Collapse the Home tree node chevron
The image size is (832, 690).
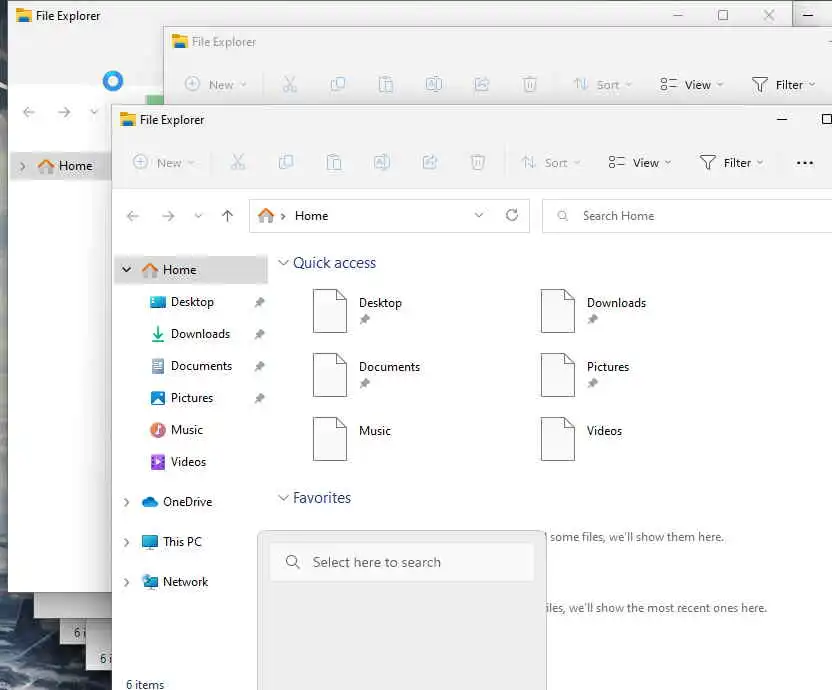click(126, 270)
